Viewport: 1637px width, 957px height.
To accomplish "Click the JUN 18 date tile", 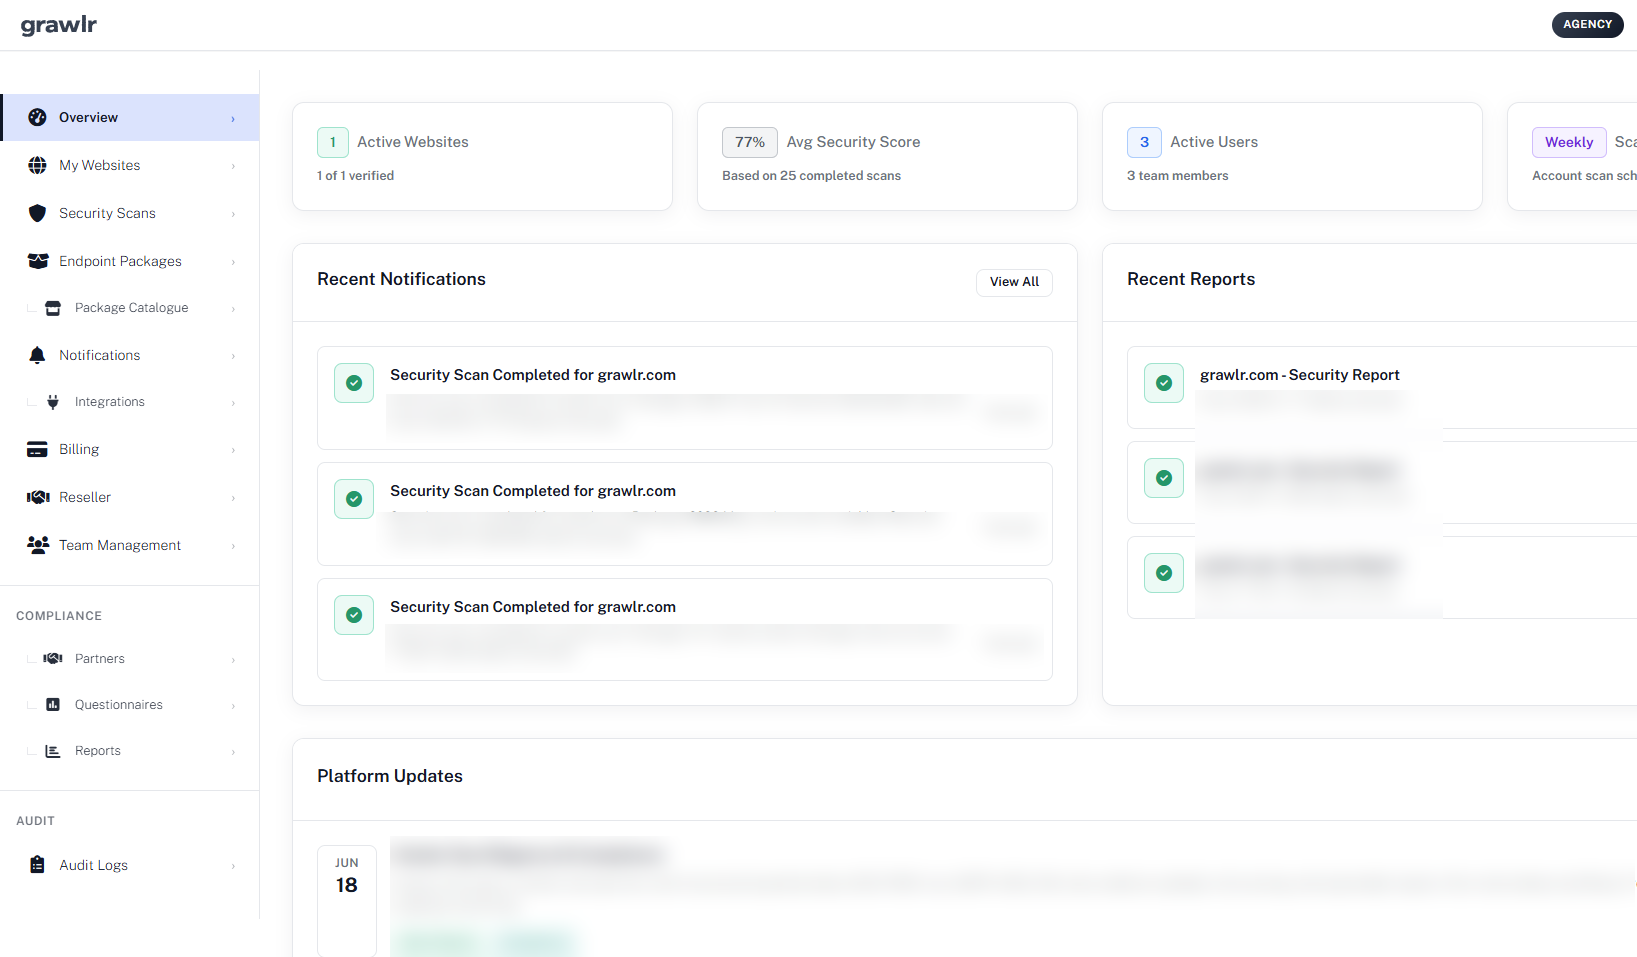I will coord(347,900).
